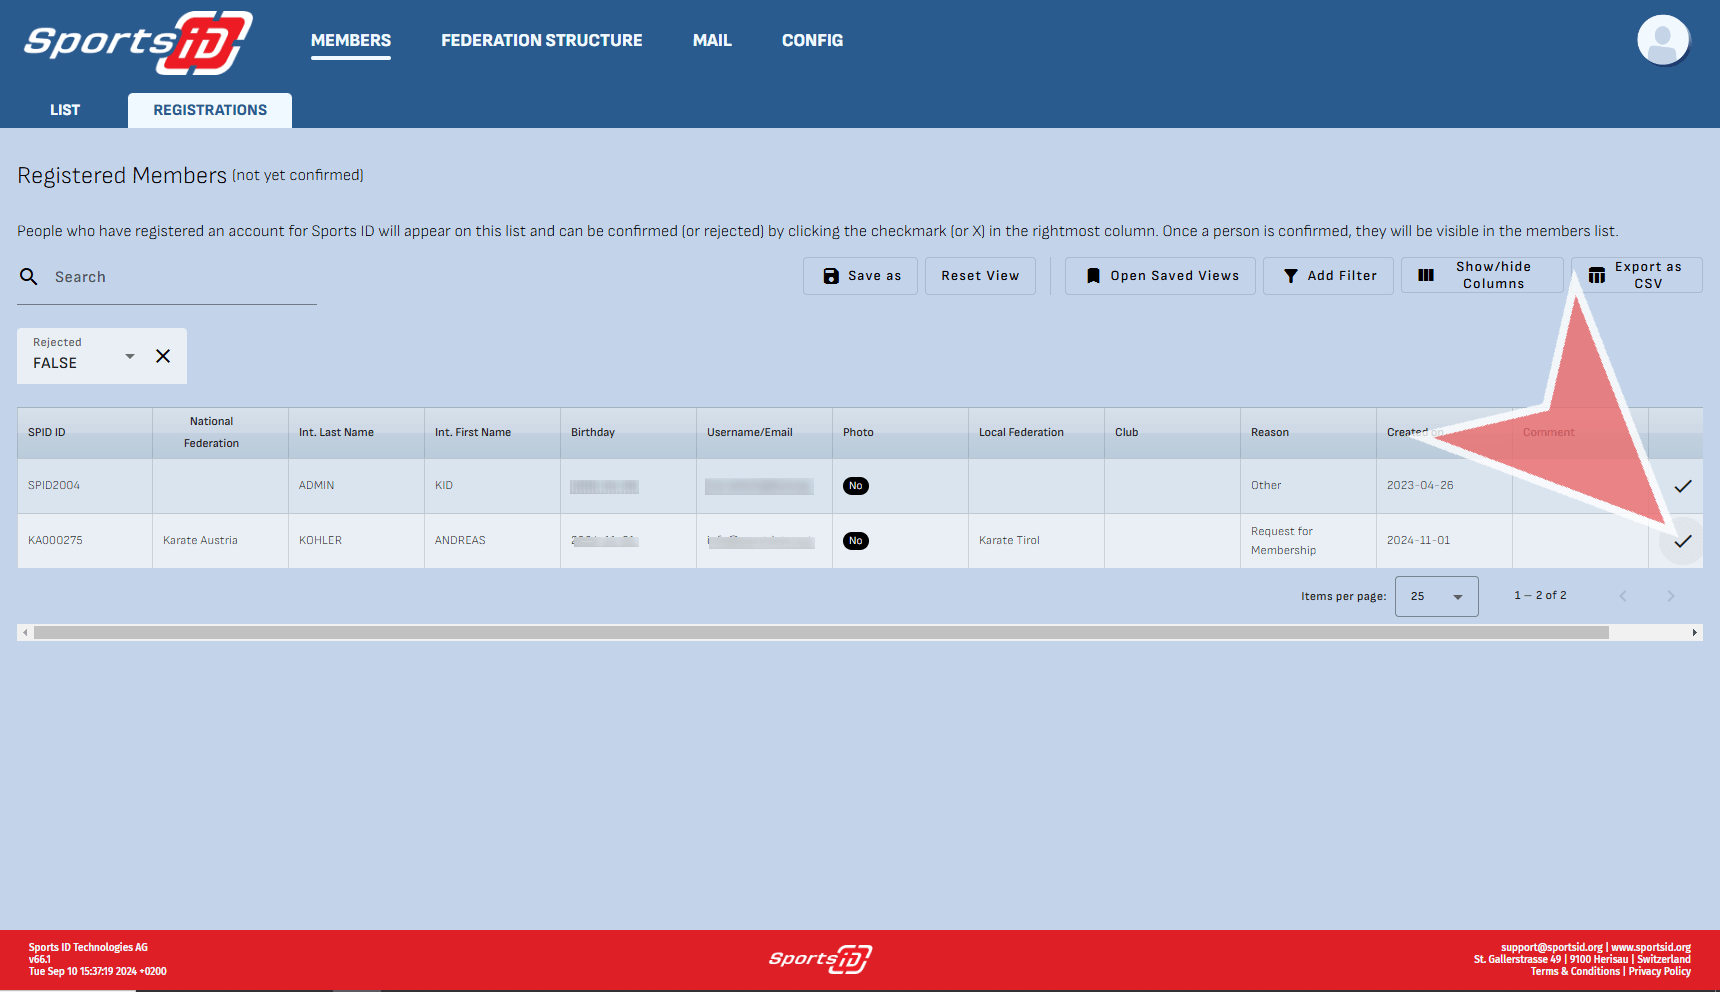The image size is (1721, 992).
Task: Go to next page of results
Action: coord(1670,596)
